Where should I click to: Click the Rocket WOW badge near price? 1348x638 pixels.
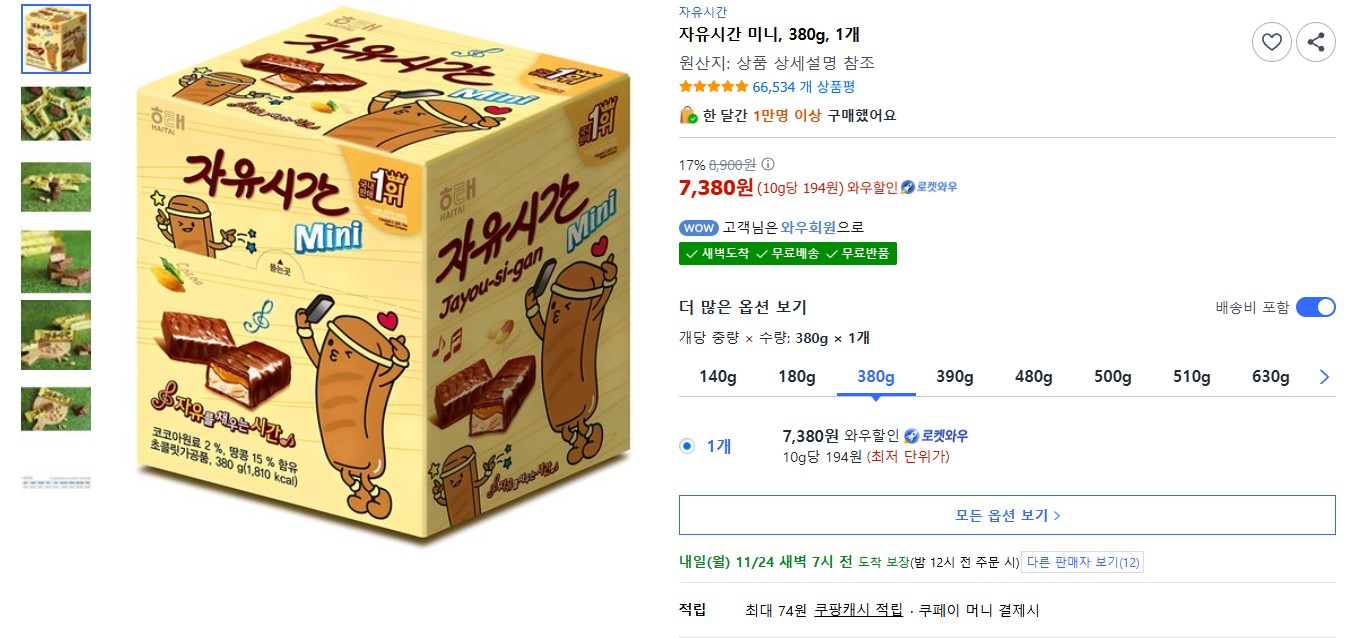point(929,187)
